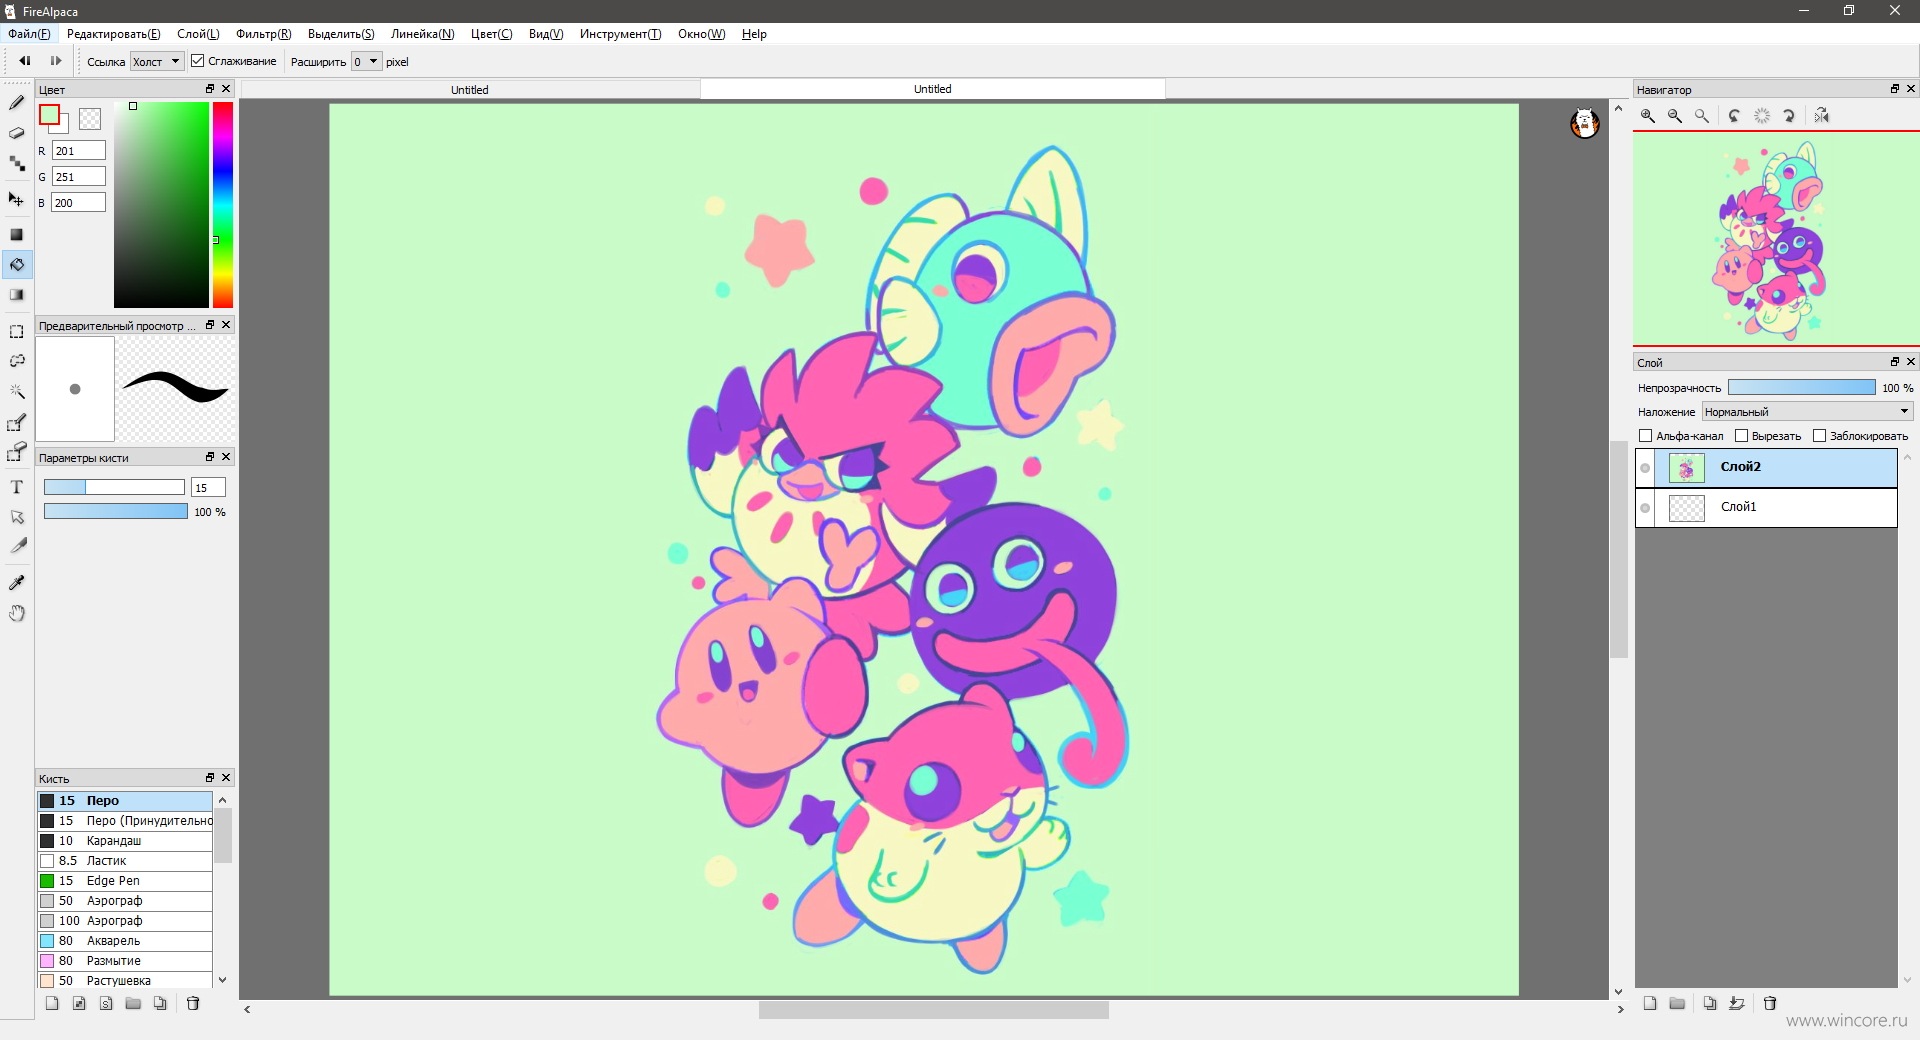The image size is (1920, 1040).
Task: Merge layer down in layer panel
Action: (x=1737, y=1003)
